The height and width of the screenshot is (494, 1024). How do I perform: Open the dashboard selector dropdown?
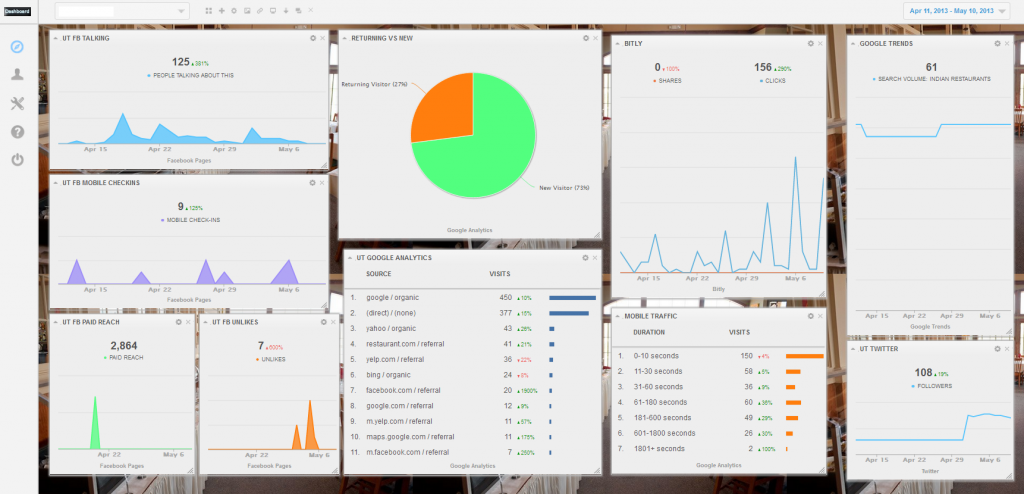[x=121, y=11]
